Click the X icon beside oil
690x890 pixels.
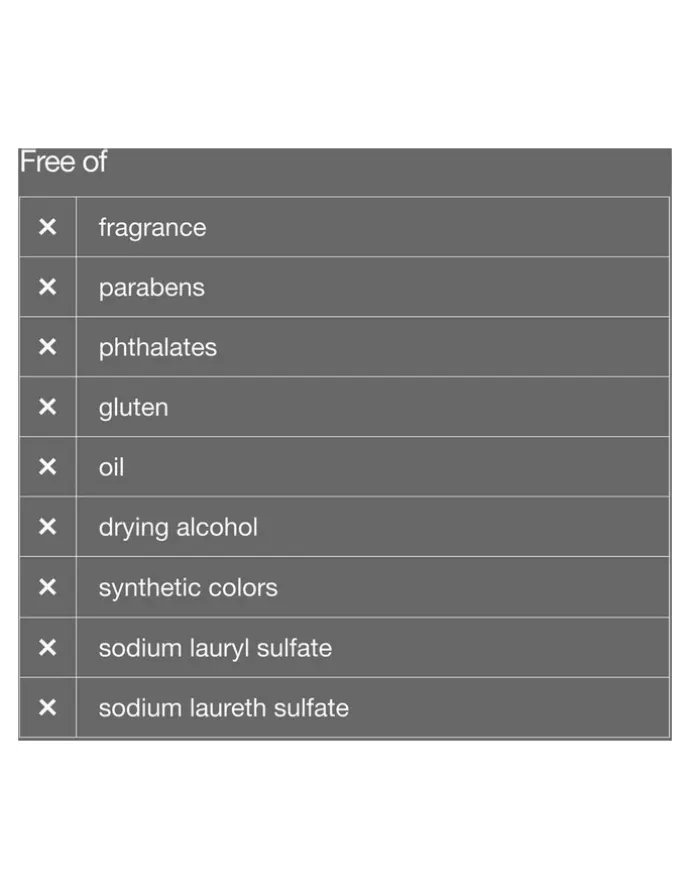48,467
